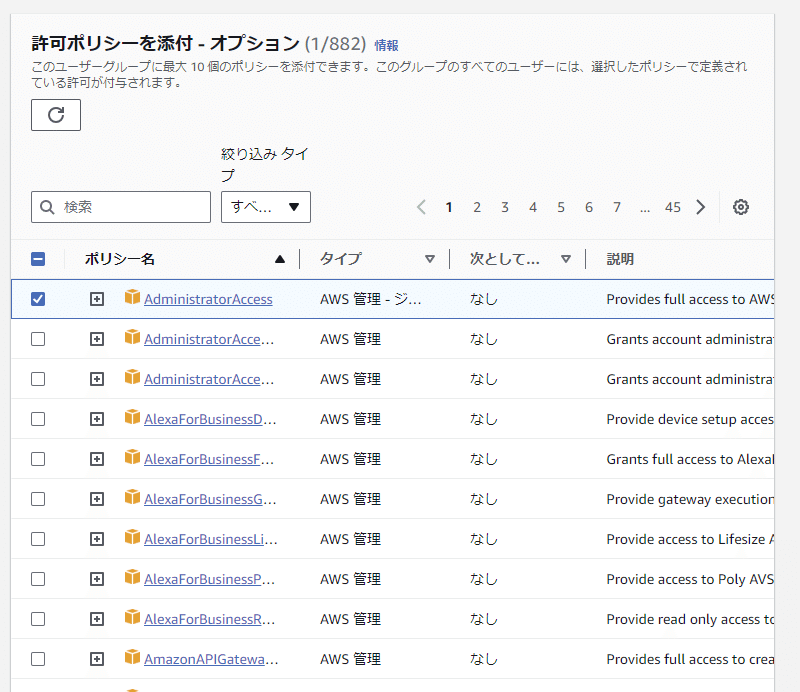
Task: Click 'Provides full access to AWS' description
Action: (690, 299)
